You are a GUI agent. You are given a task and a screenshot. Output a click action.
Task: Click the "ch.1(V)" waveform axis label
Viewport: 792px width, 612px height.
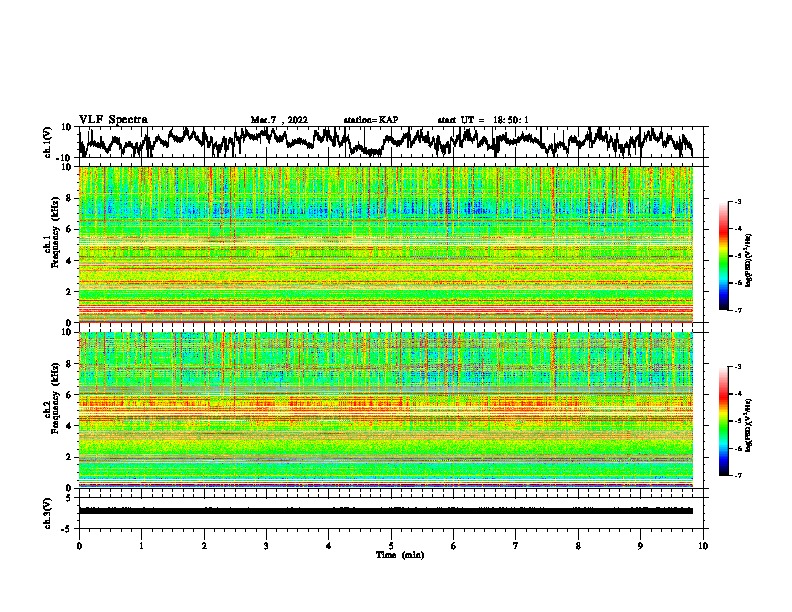coord(48,142)
